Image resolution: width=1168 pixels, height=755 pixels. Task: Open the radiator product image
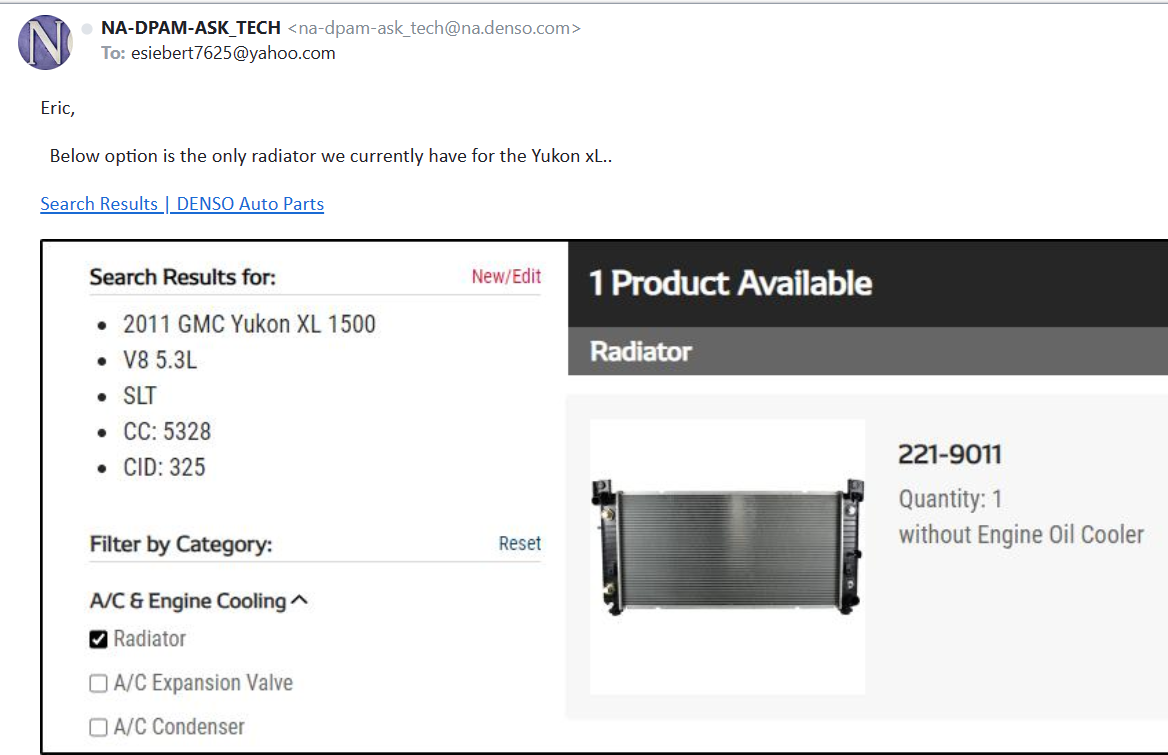[x=728, y=557]
